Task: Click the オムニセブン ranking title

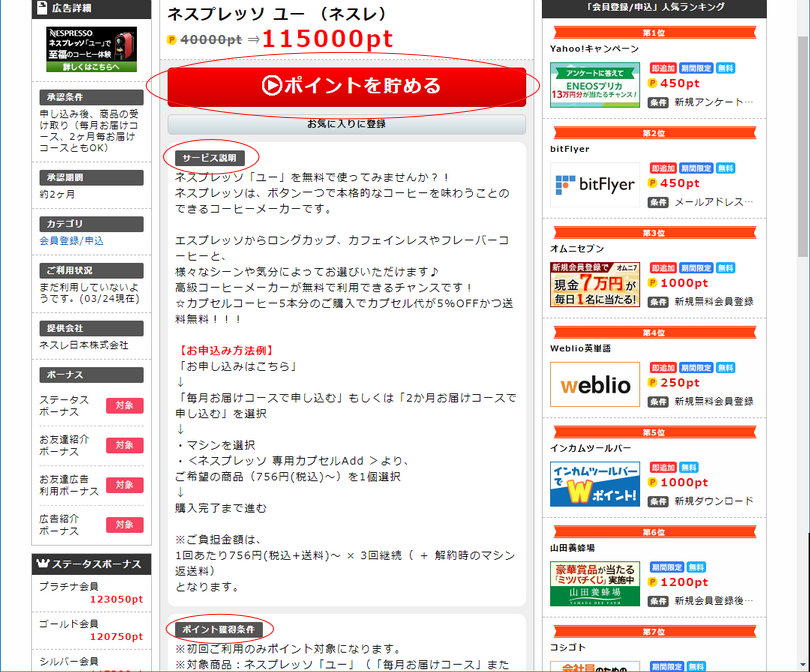Action: (577, 248)
